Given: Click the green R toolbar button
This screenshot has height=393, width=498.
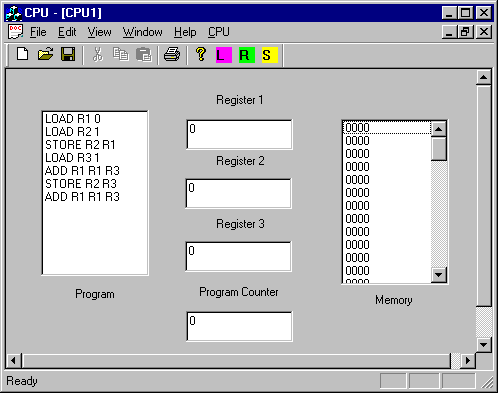Looking at the screenshot, I should pyautogui.click(x=247, y=55).
